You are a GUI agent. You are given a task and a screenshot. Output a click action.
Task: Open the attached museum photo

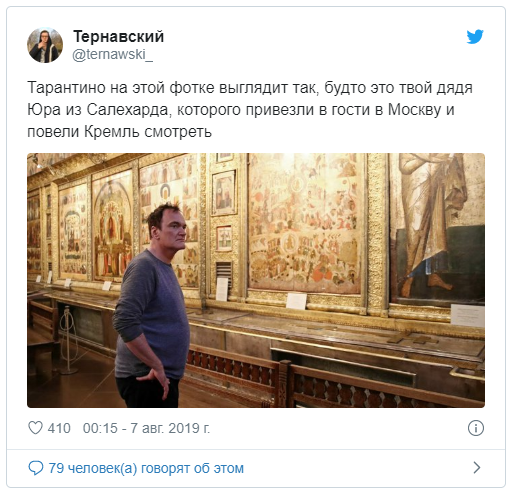256,280
